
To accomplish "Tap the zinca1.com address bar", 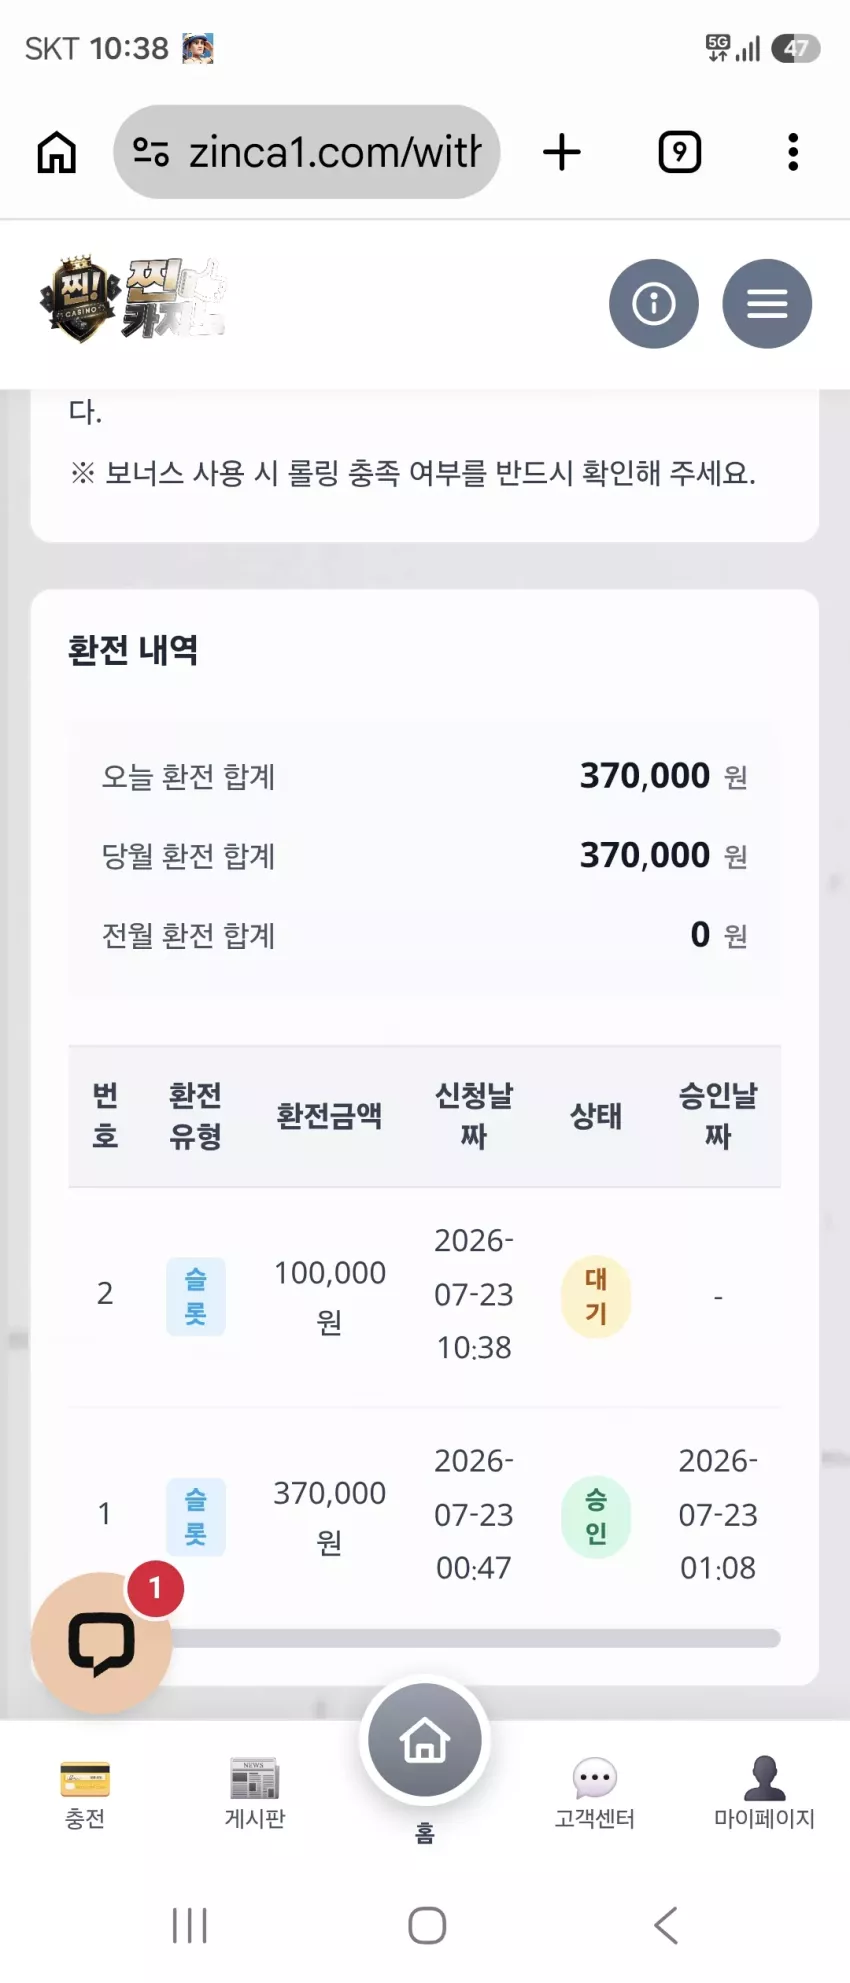I will coord(306,152).
